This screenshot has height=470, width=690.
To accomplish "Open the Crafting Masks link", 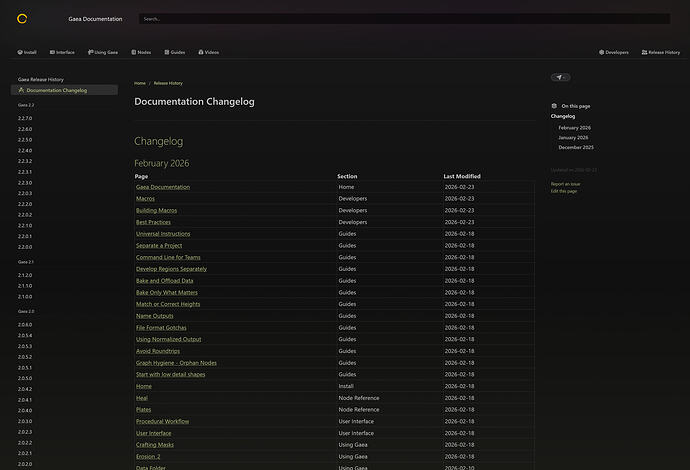I will tap(154, 445).
